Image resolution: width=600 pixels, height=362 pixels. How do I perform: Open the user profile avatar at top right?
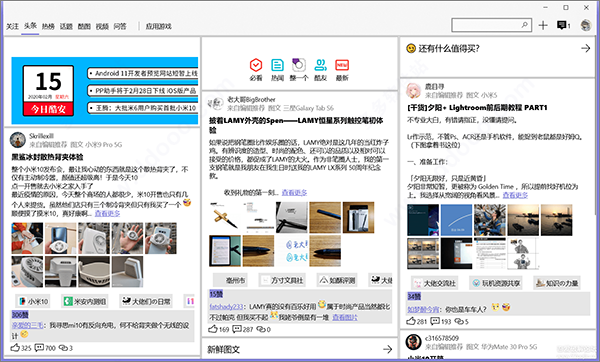point(586,25)
